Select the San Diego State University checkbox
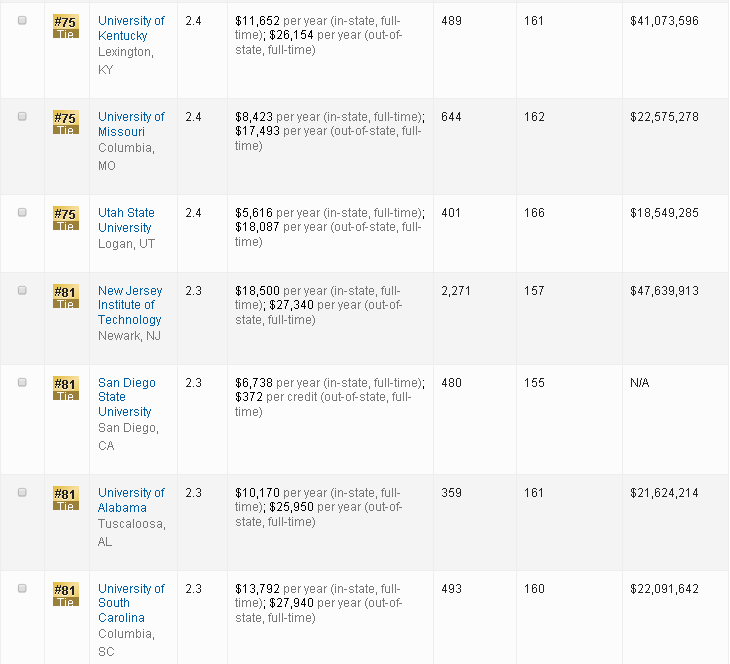Image resolution: width=730 pixels, height=664 pixels. (x=22, y=383)
